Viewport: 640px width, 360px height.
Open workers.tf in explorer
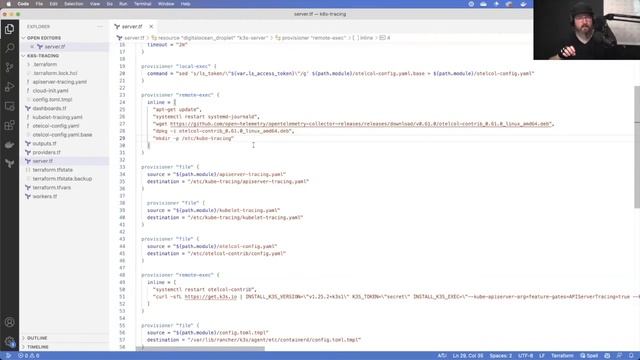pos(45,196)
